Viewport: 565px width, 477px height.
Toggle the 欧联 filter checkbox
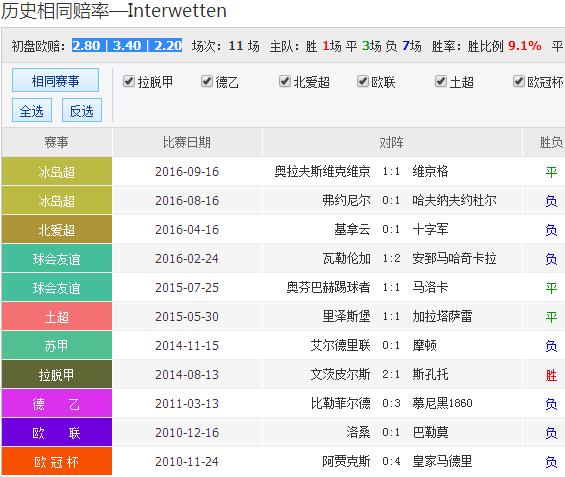click(x=362, y=81)
